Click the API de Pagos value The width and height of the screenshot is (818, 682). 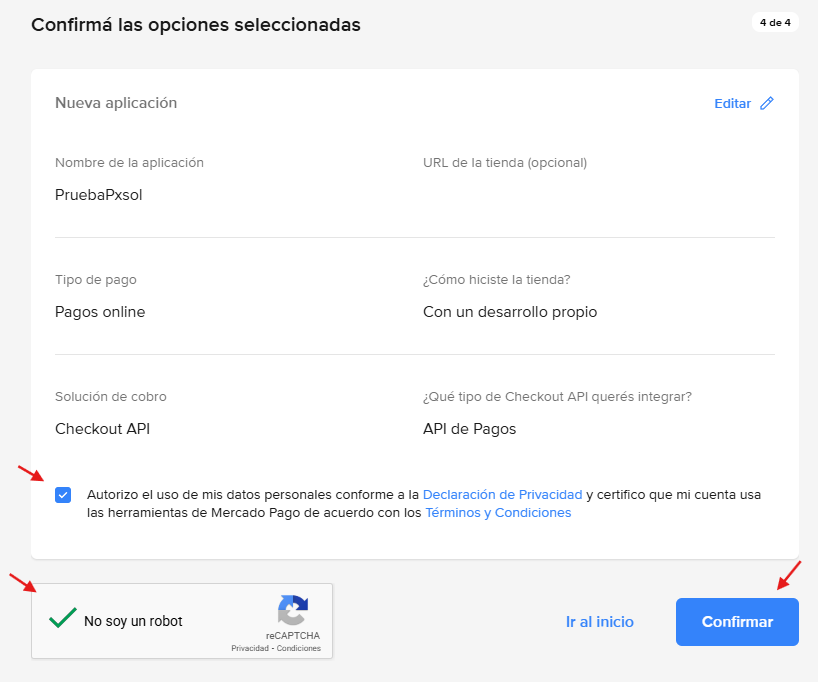pos(469,429)
